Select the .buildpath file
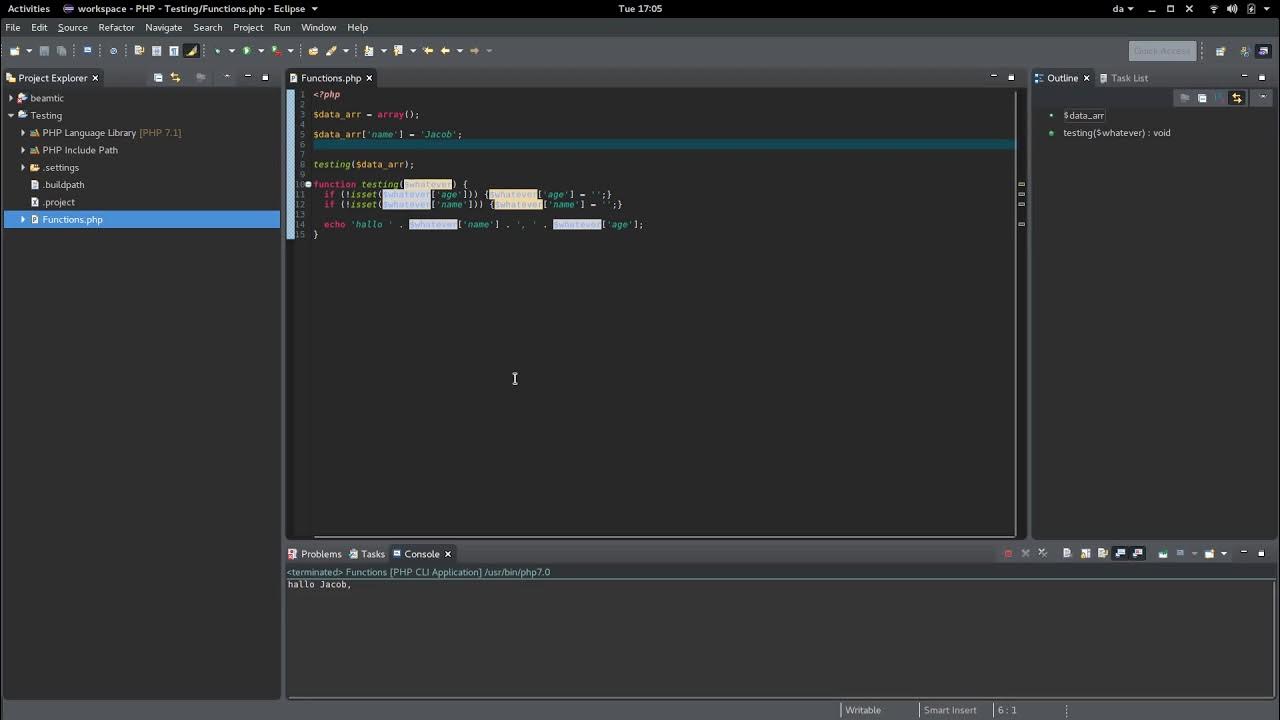This screenshot has height=720, width=1280. [63, 185]
